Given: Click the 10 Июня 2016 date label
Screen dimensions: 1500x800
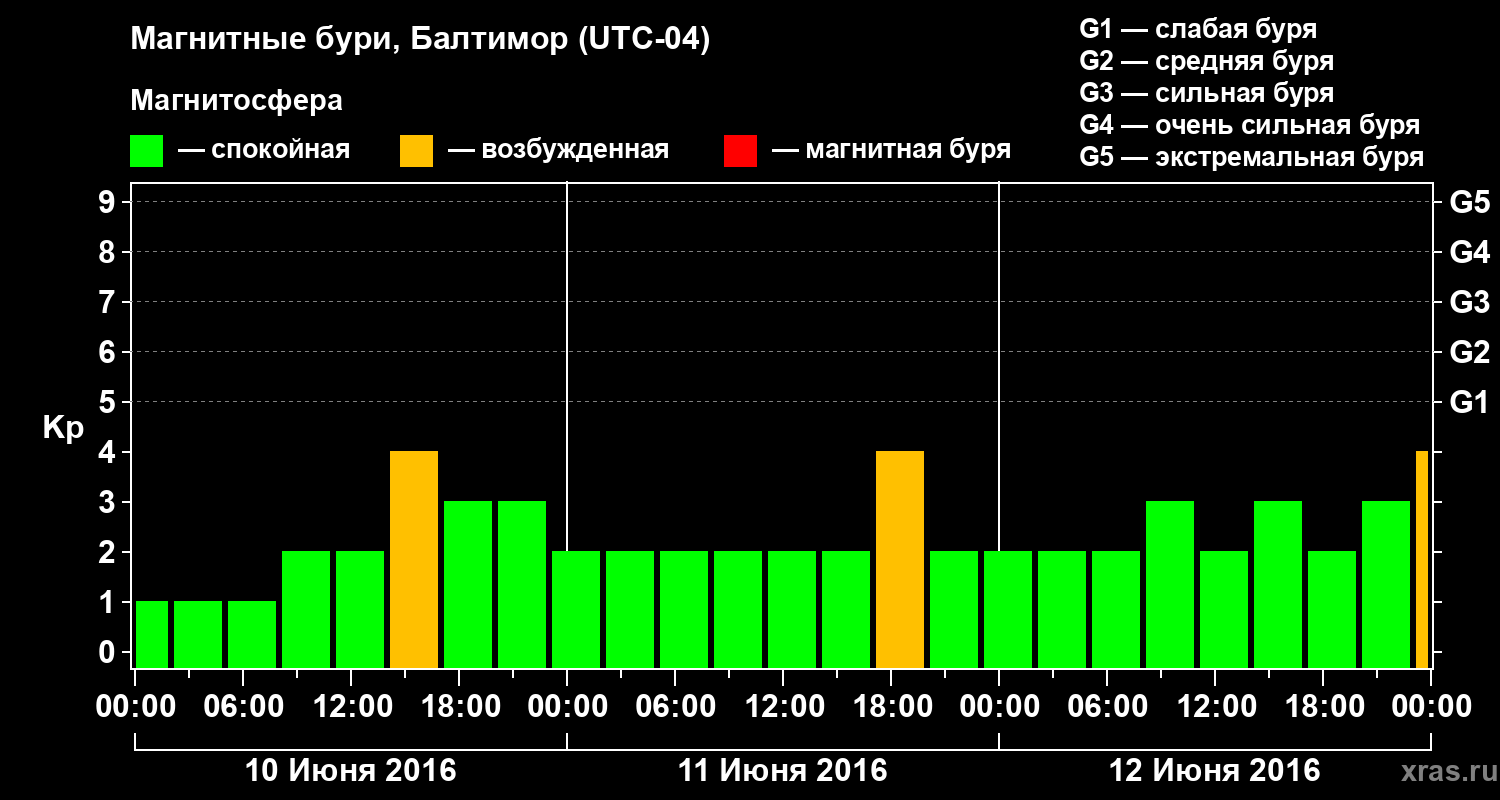Looking at the screenshot, I should (x=351, y=771).
